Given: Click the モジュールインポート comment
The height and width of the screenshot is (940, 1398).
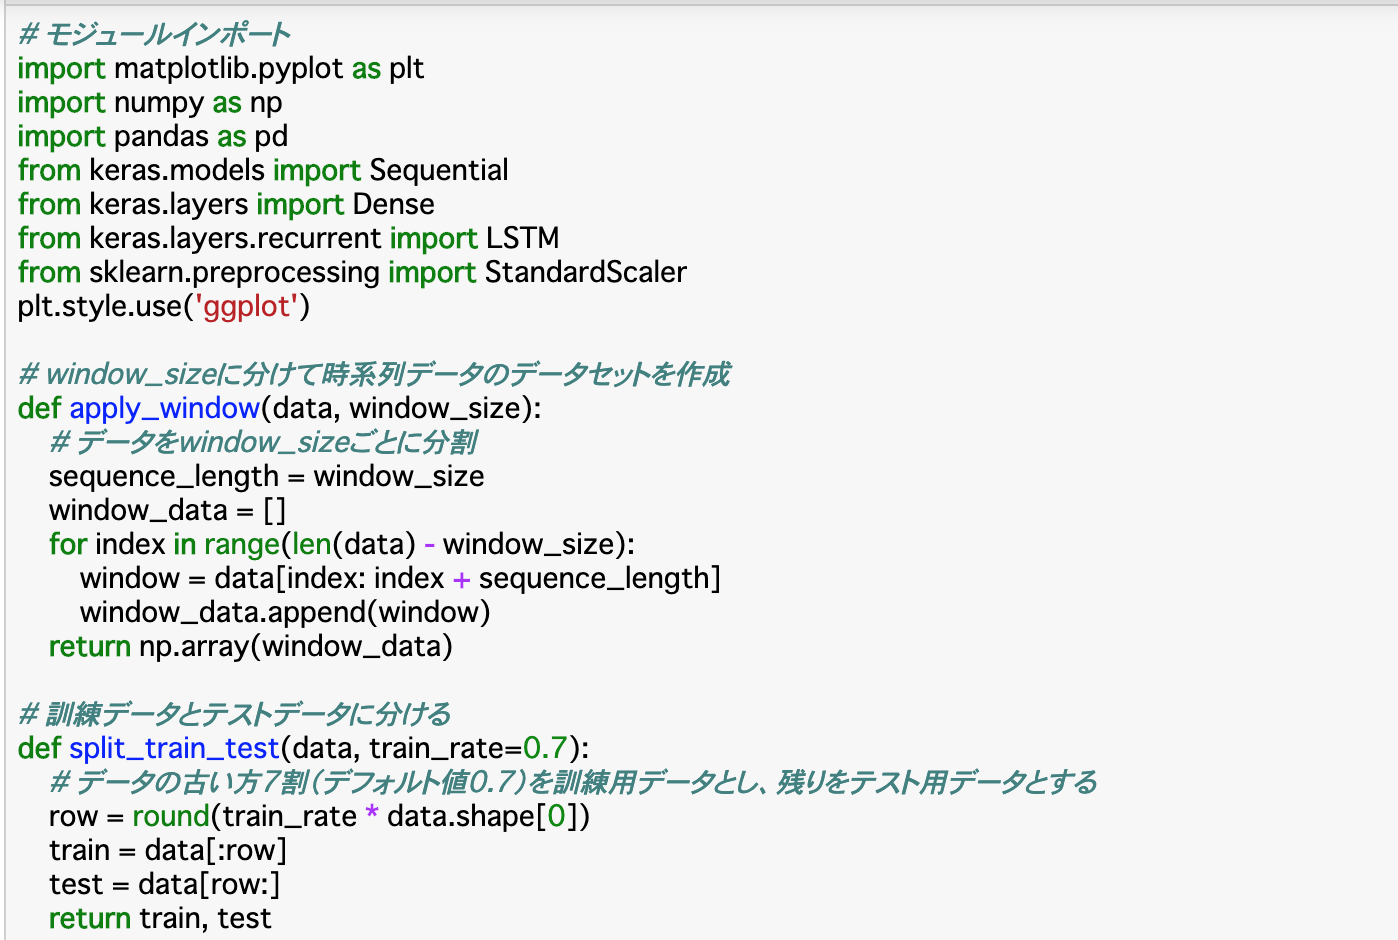Looking at the screenshot, I should [x=155, y=33].
